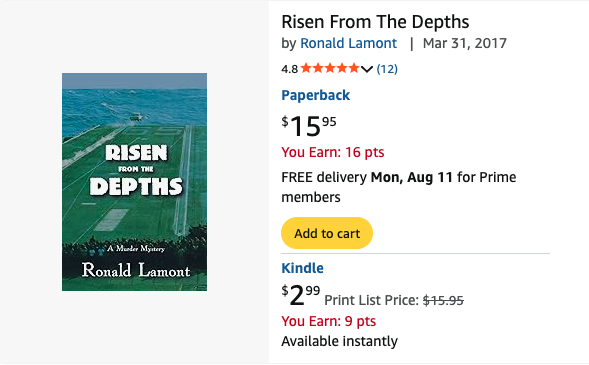Open the Risen From The Depths title link
Image resolution: width=589 pixels, height=365 pixels.
pyautogui.click(x=375, y=22)
